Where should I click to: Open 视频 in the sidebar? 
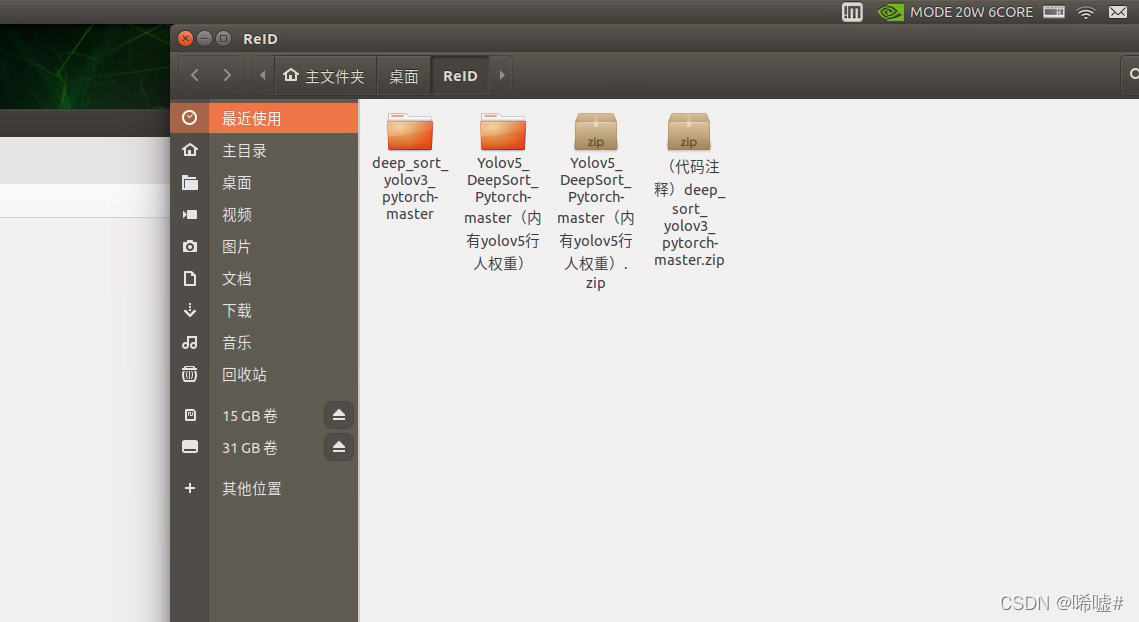[237, 214]
